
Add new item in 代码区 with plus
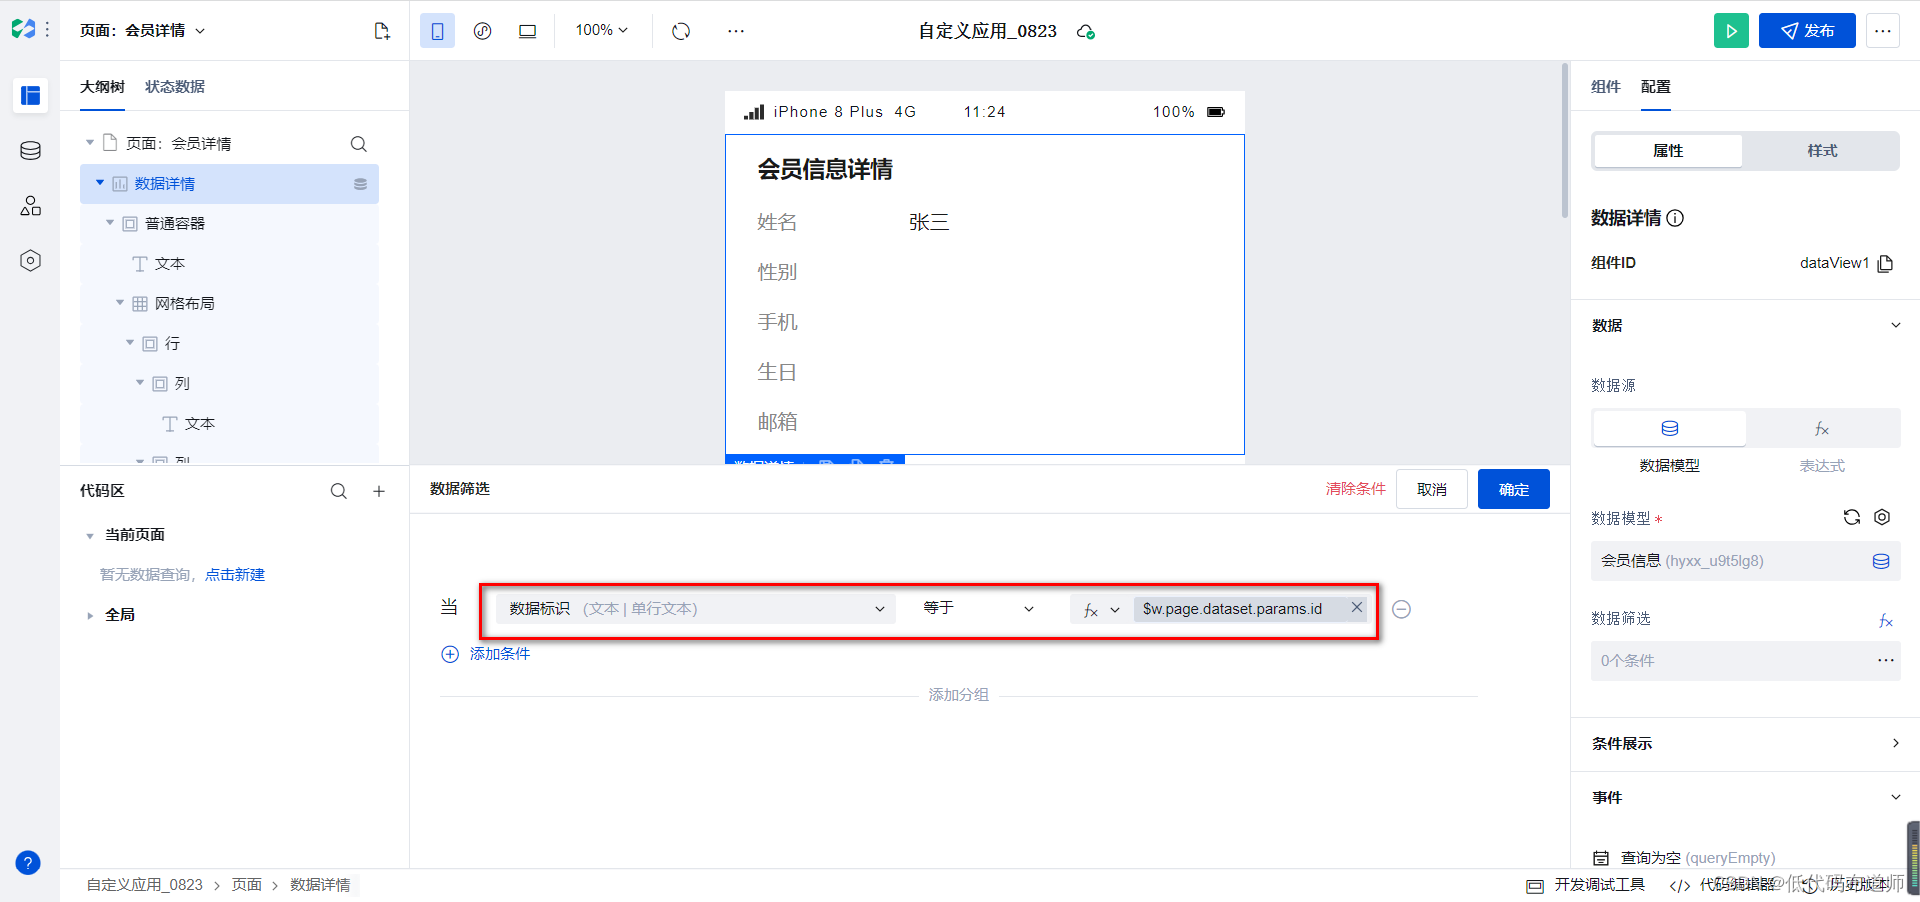pos(379,491)
